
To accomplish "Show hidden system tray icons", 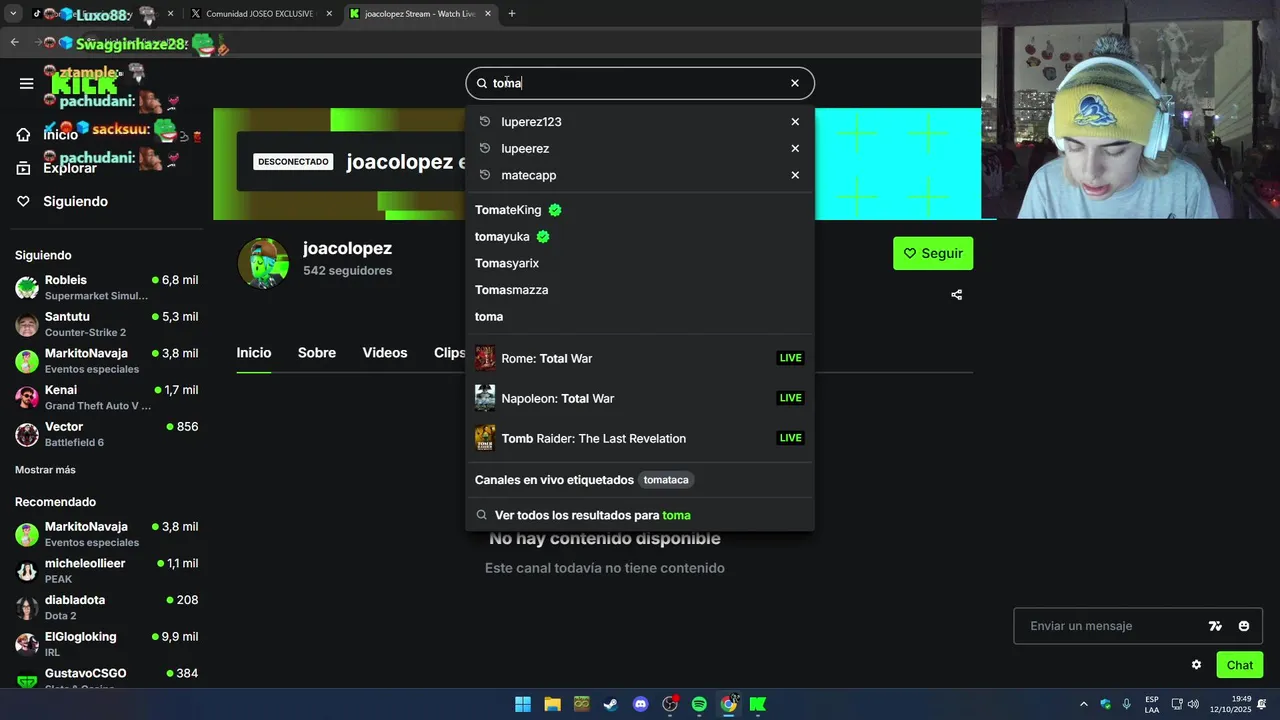I will tap(1083, 704).
